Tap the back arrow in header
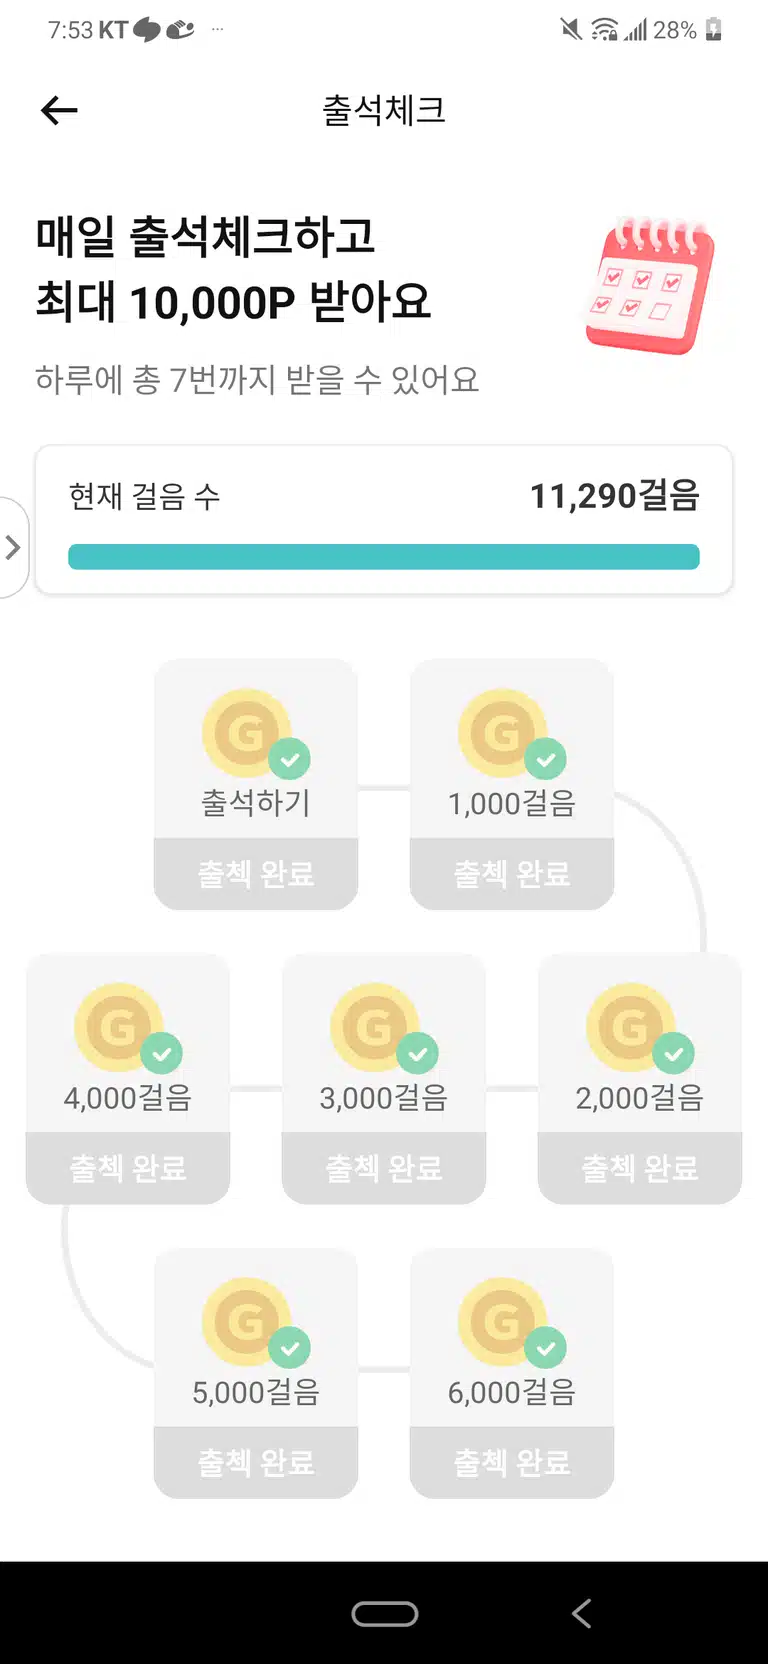The image size is (768, 1664). [x=59, y=110]
